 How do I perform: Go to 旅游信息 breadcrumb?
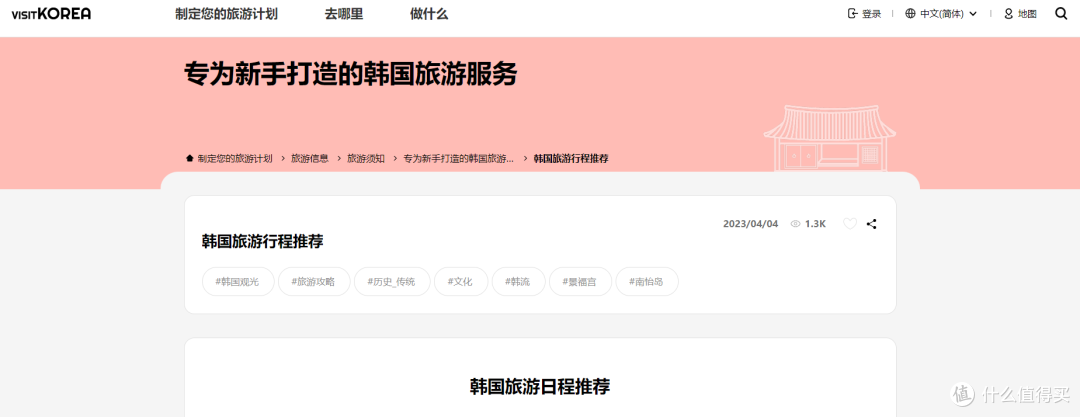tap(310, 158)
